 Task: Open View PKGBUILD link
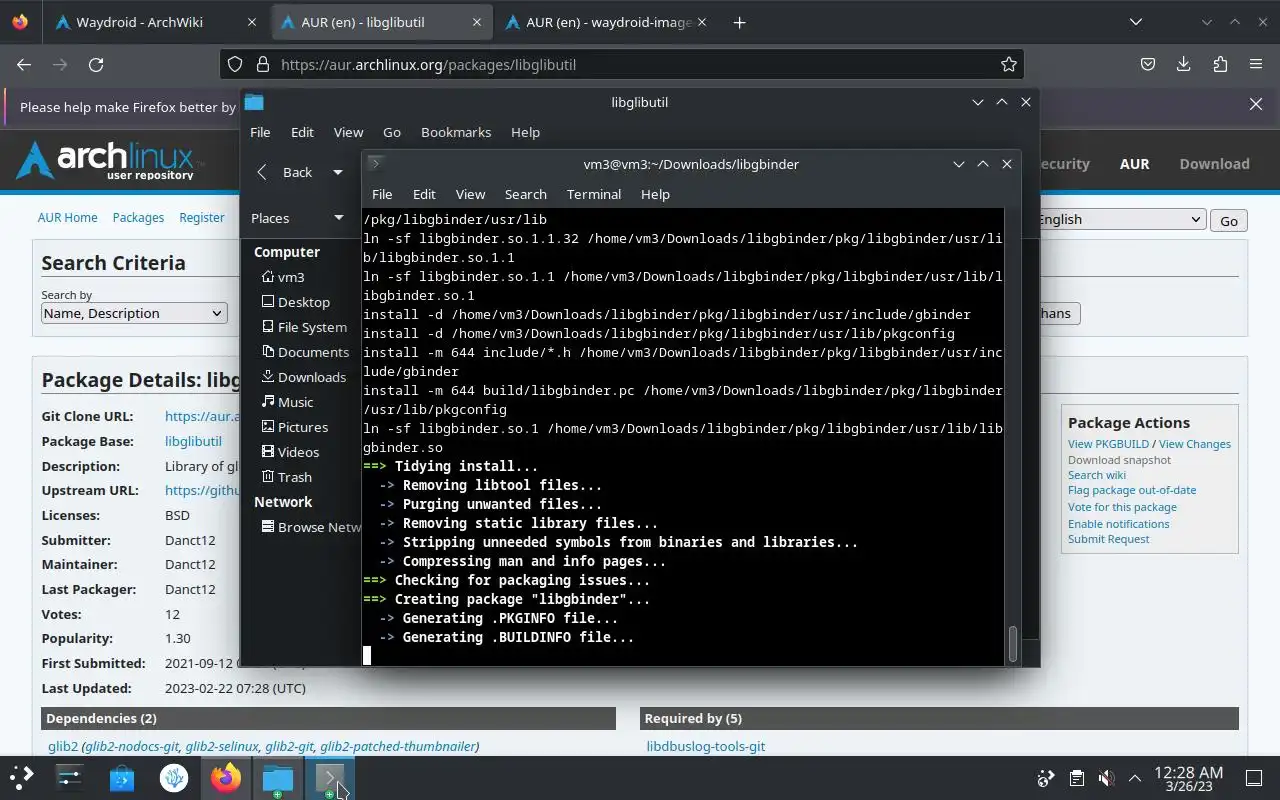1108,444
